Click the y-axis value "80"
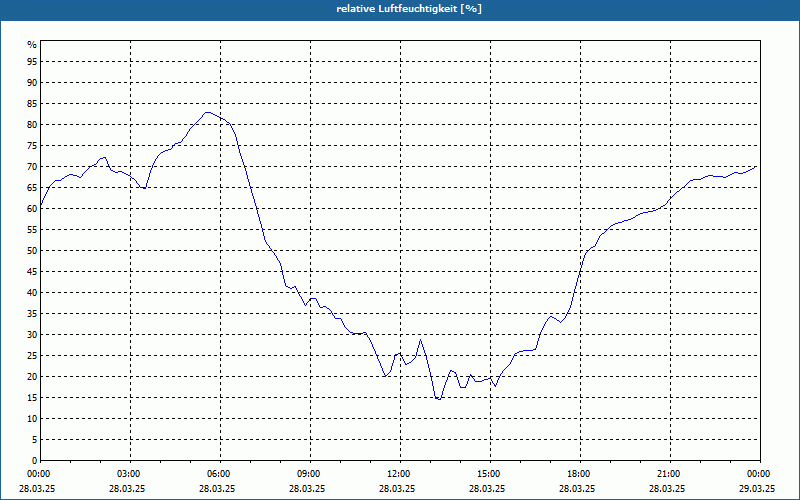 (32, 124)
